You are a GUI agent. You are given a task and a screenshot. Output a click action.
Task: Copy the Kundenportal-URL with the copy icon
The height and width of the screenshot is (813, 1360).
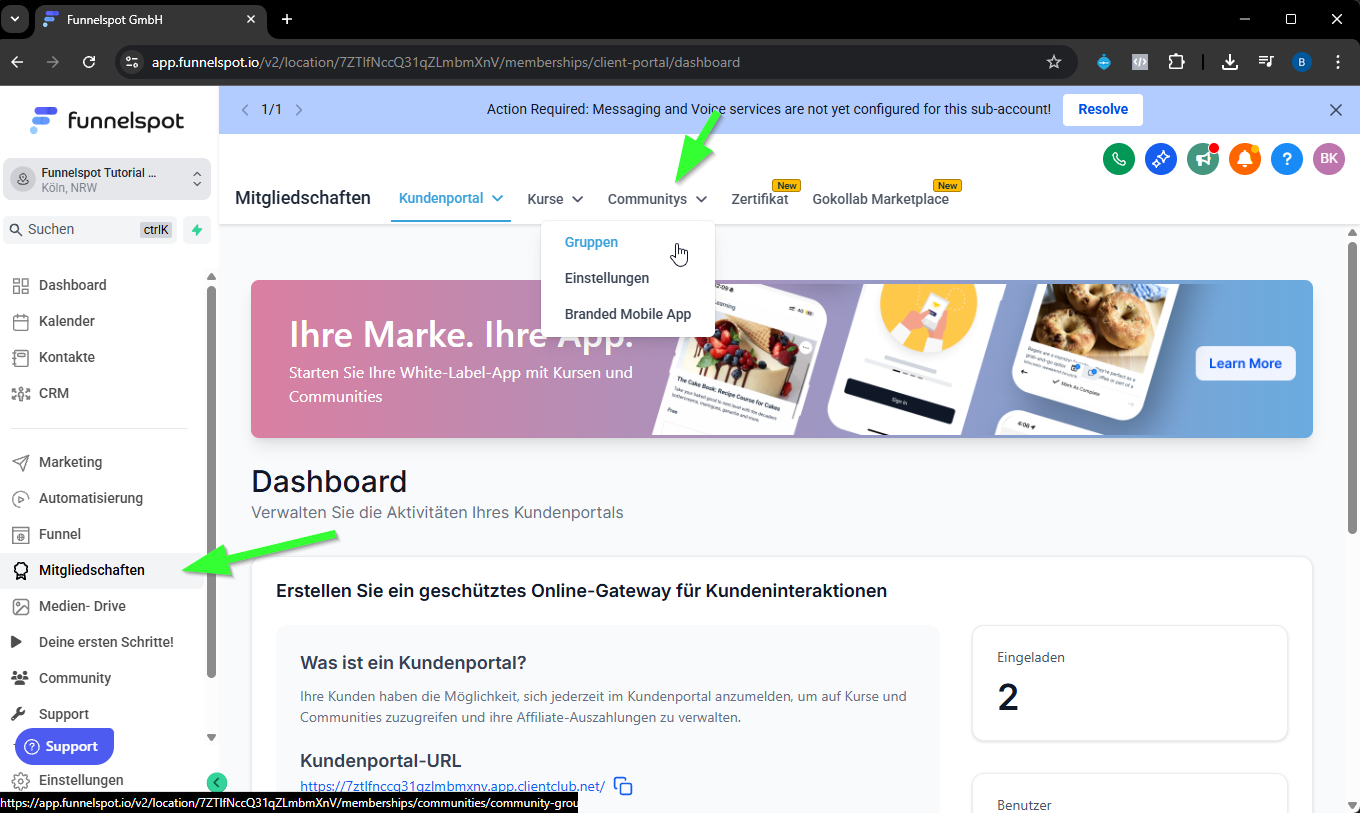[x=623, y=786]
